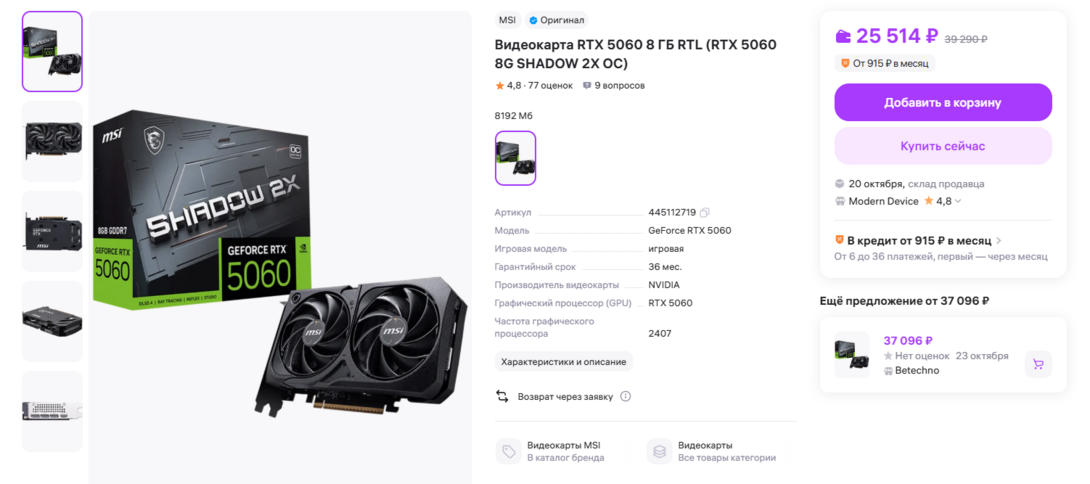
Task: Open the В кредит от 915 ₽ arrow
Action: click(999, 241)
